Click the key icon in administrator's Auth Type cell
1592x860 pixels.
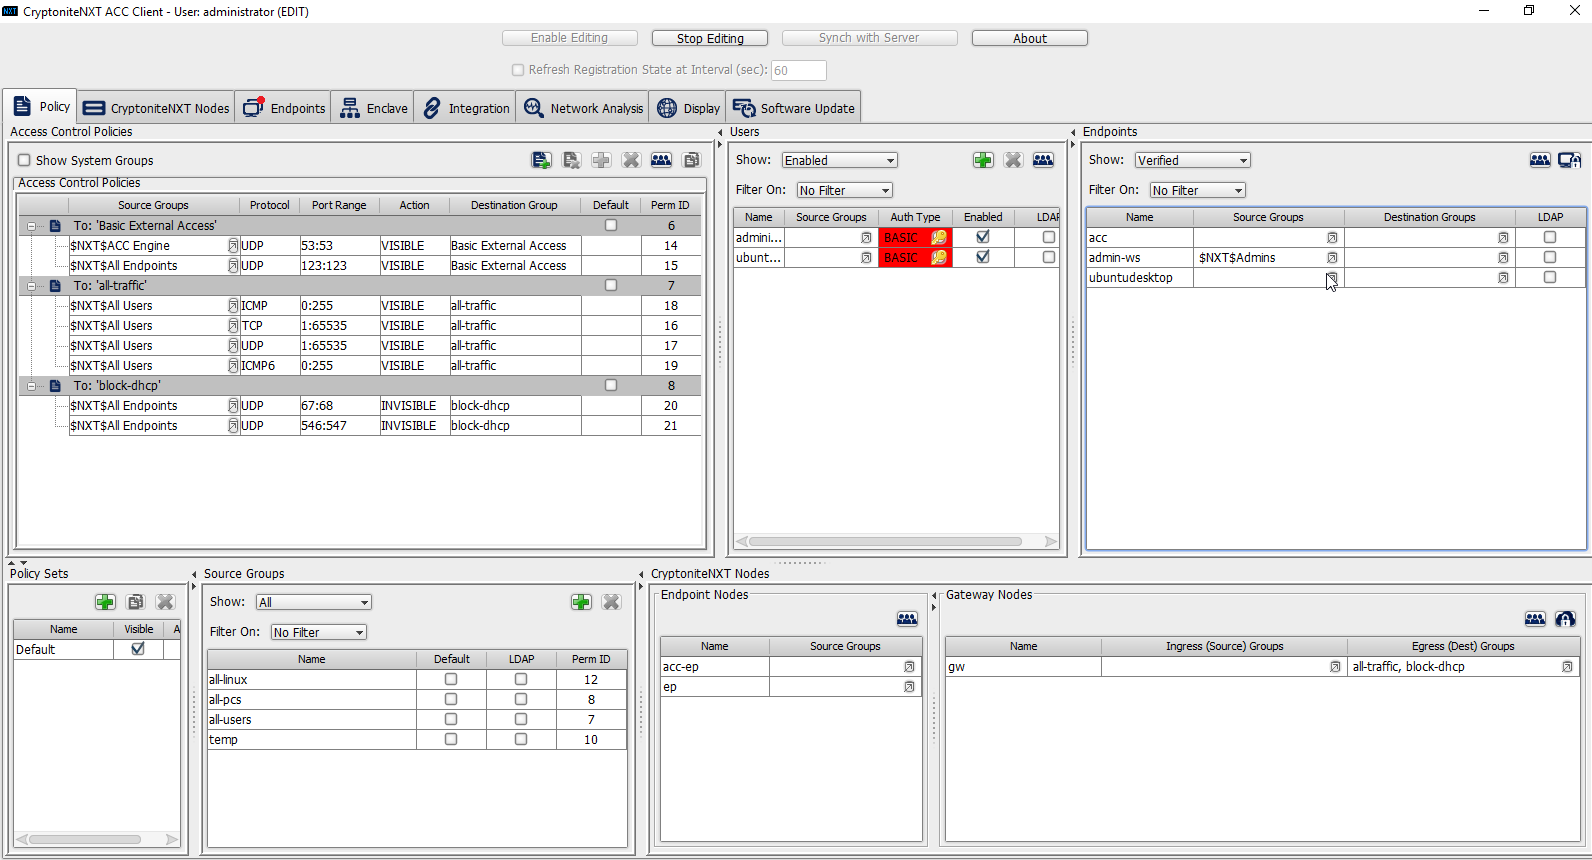(x=939, y=238)
